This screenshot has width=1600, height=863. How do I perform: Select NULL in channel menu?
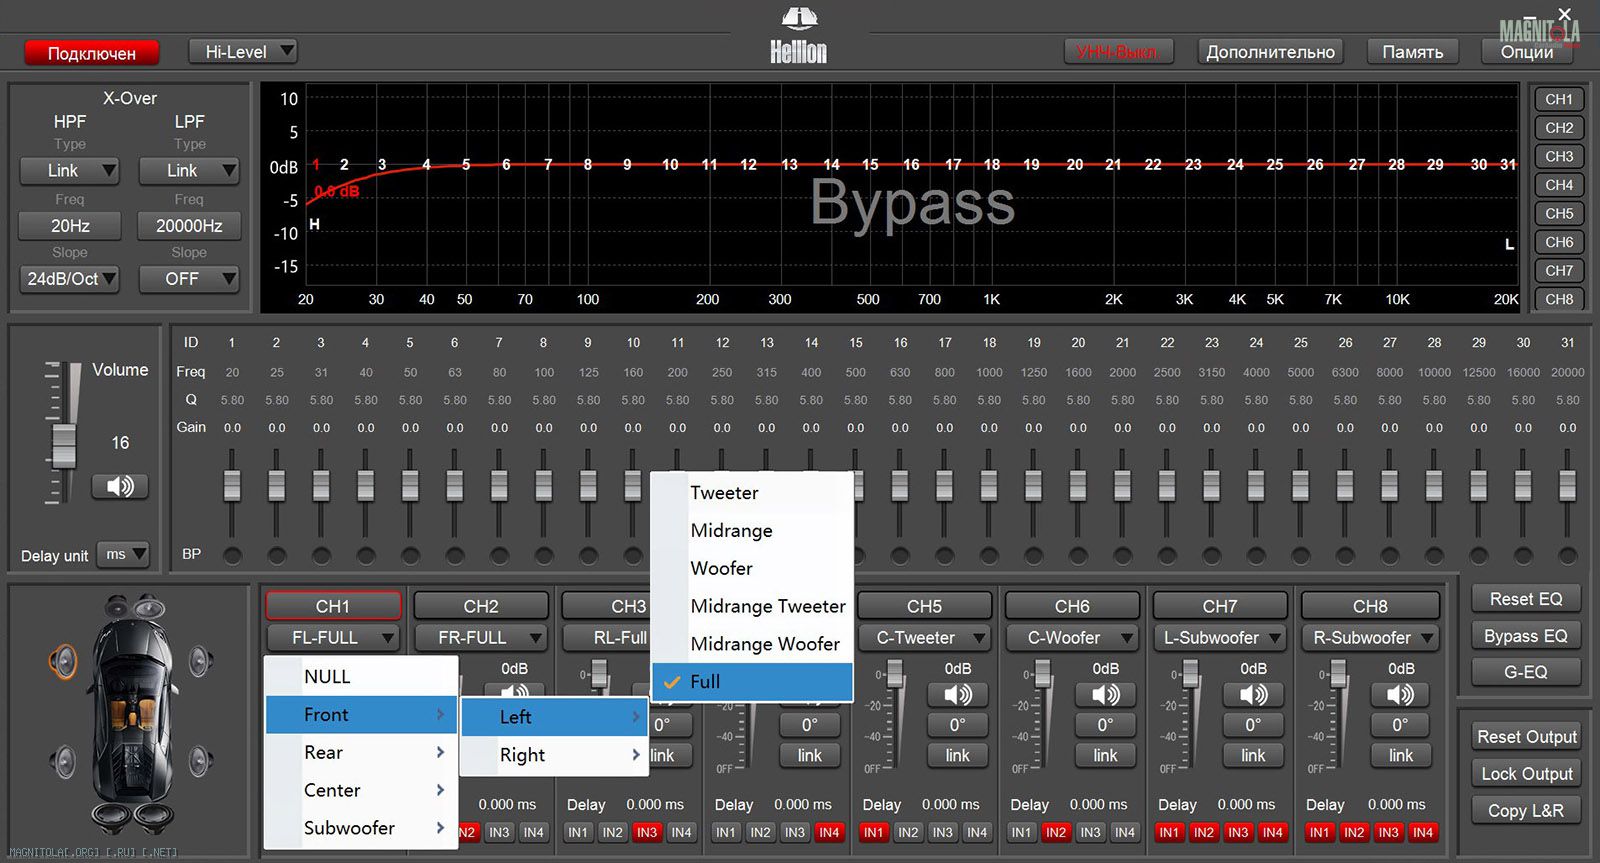pyautogui.click(x=361, y=677)
